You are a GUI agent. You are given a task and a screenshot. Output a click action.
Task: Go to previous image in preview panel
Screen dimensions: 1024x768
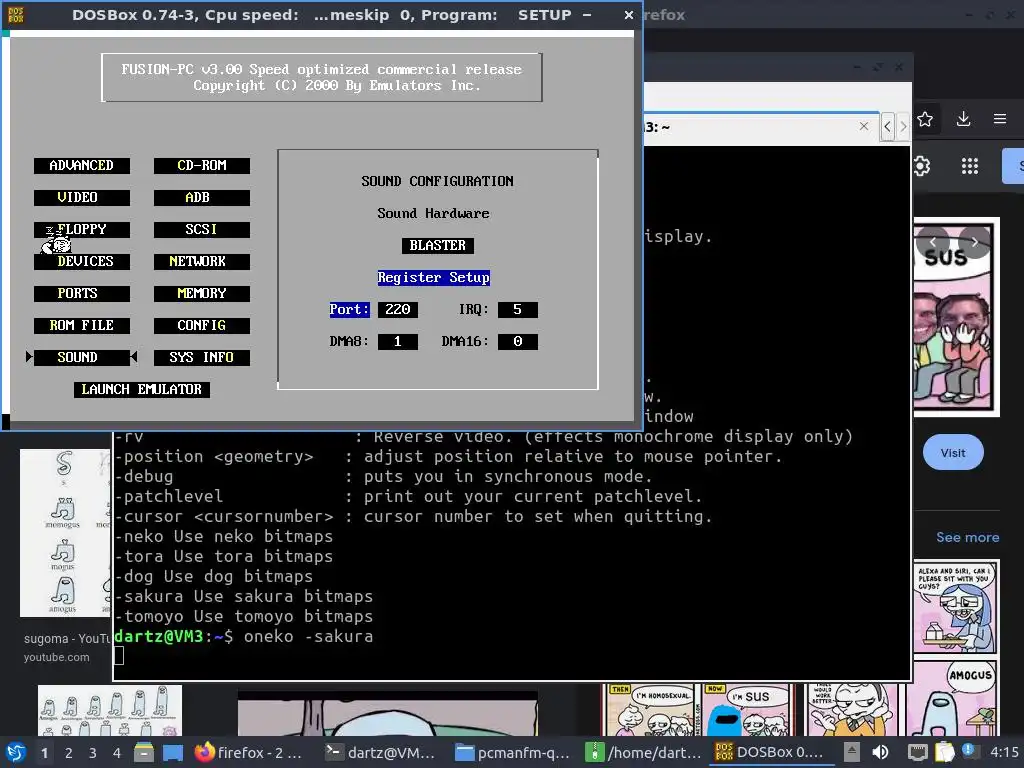point(933,242)
